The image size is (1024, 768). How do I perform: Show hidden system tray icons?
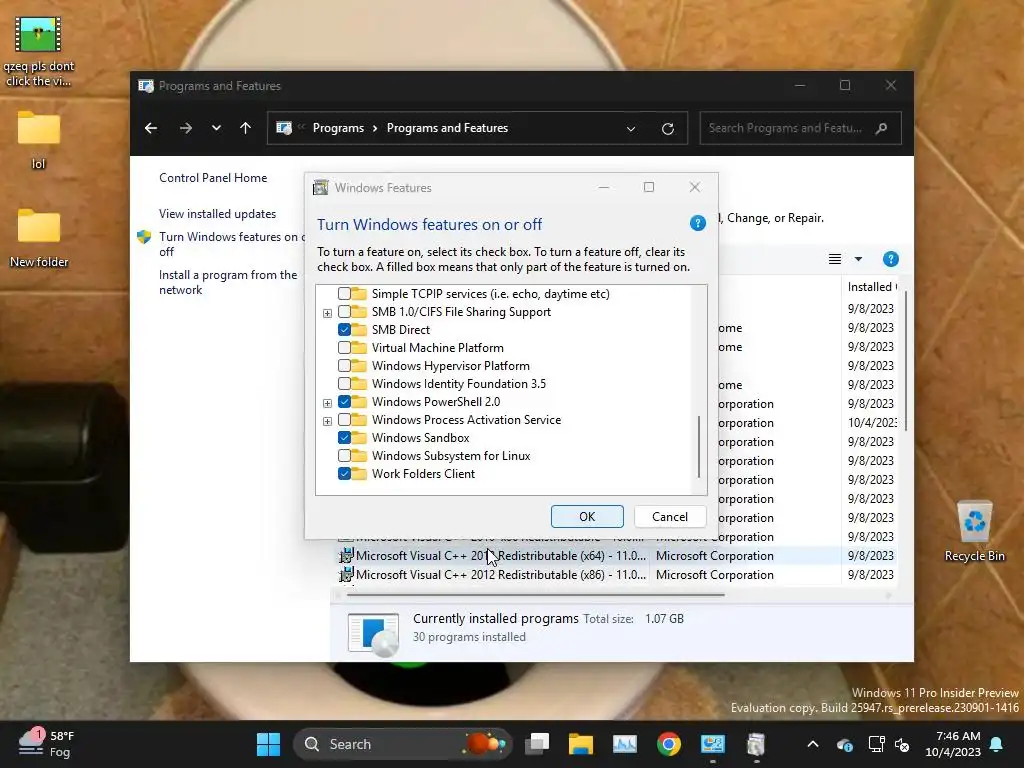click(813, 744)
